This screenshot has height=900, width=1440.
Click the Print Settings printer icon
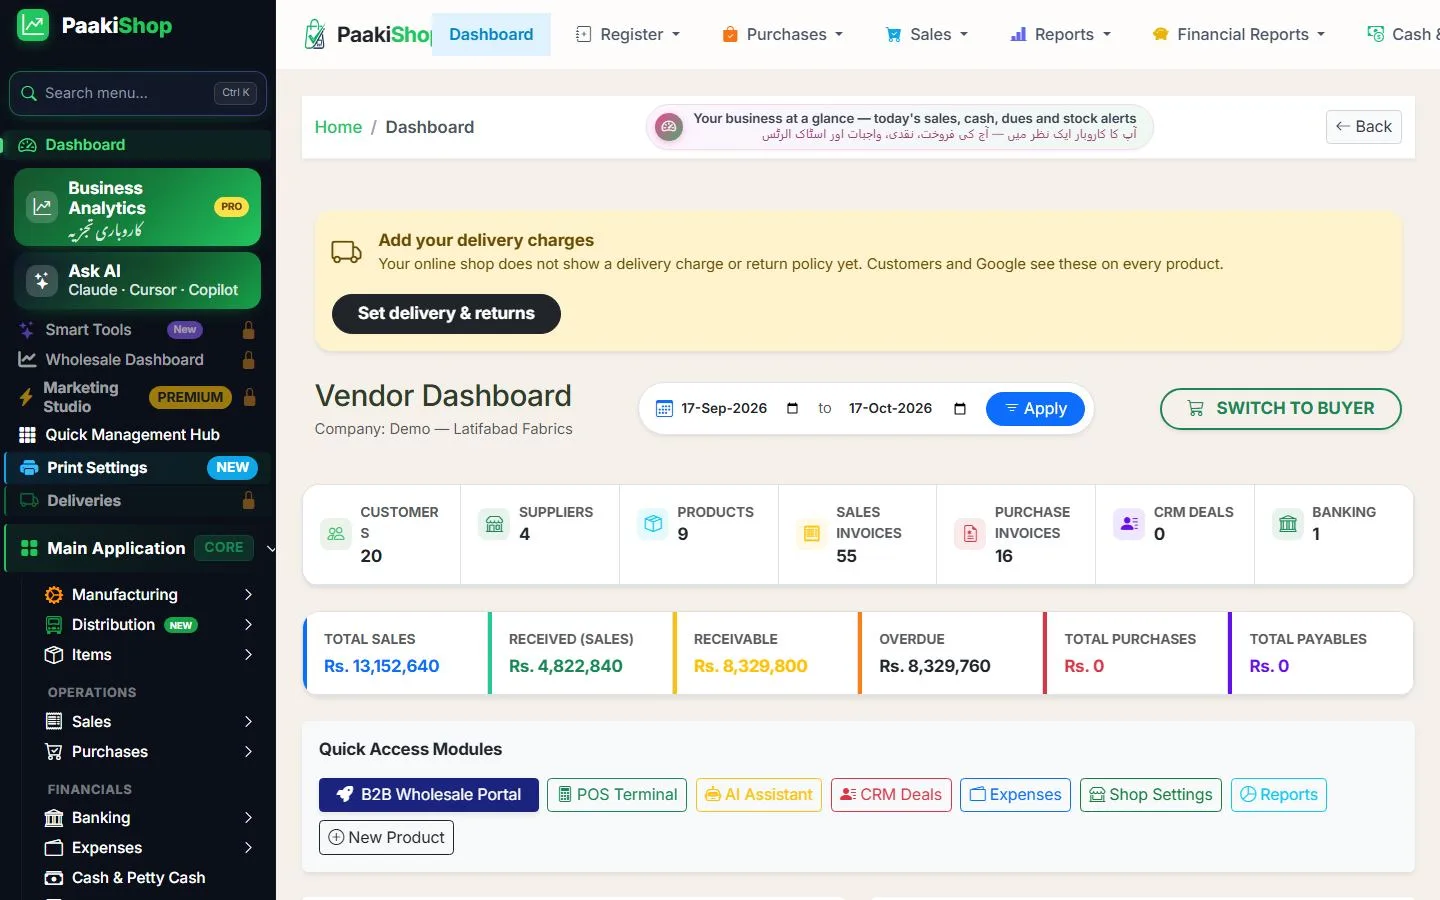[x=29, y=468]
